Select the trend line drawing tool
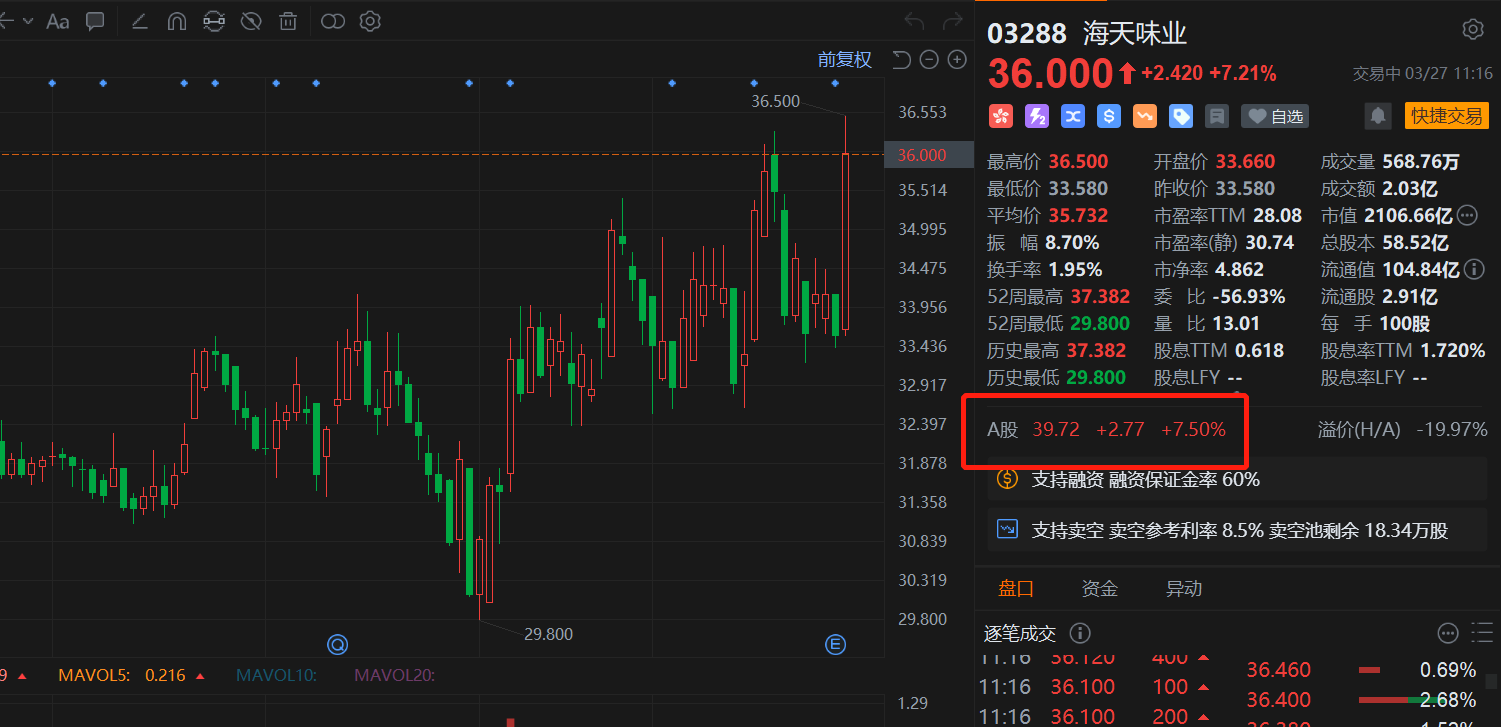 tap(140, 21)
